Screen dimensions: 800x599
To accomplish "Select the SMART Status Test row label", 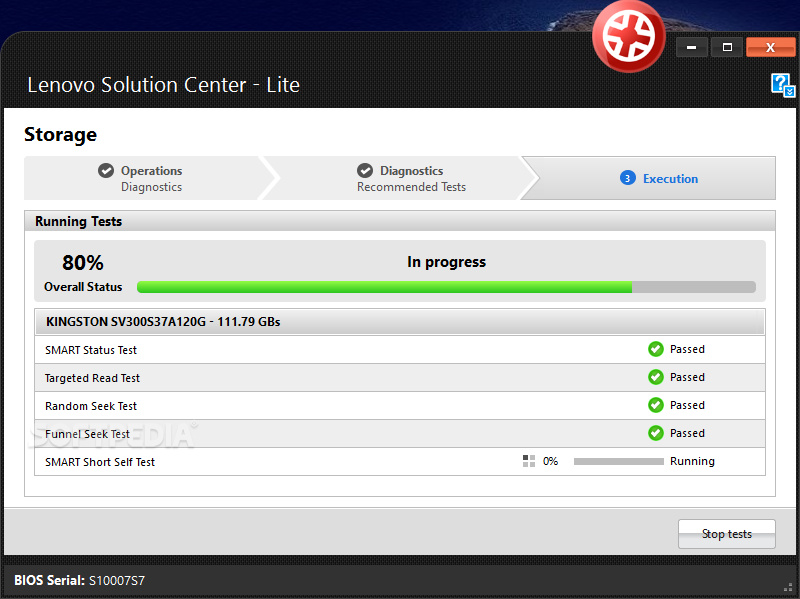I will tap(91, 350).
